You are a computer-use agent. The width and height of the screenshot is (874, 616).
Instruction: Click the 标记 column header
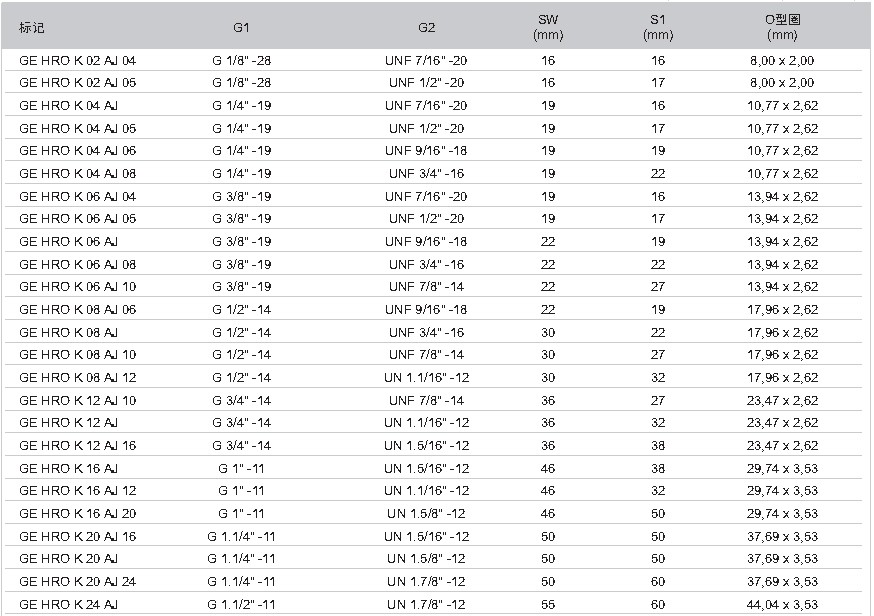31,27
